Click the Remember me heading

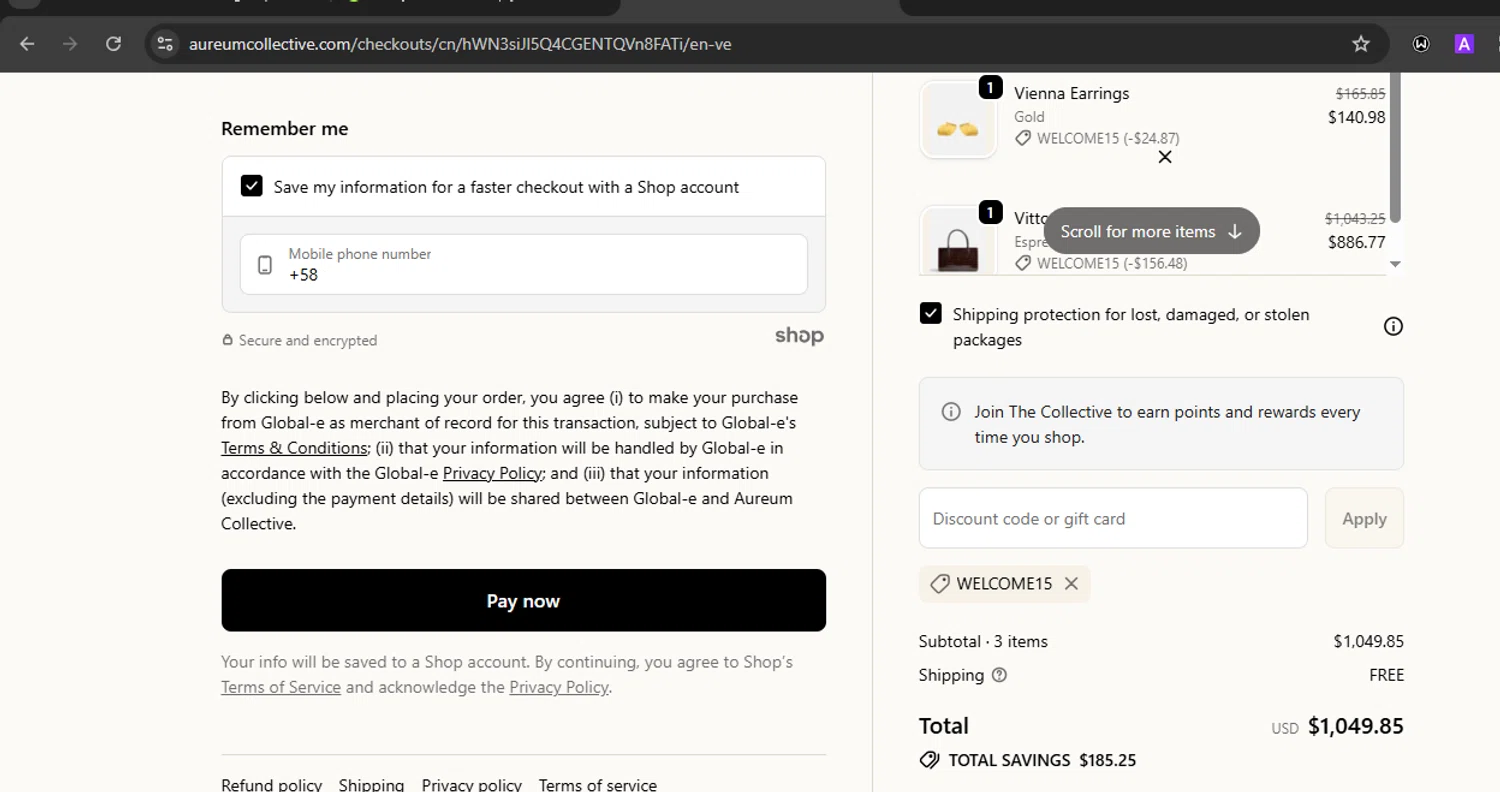click(x=285, y=129)
